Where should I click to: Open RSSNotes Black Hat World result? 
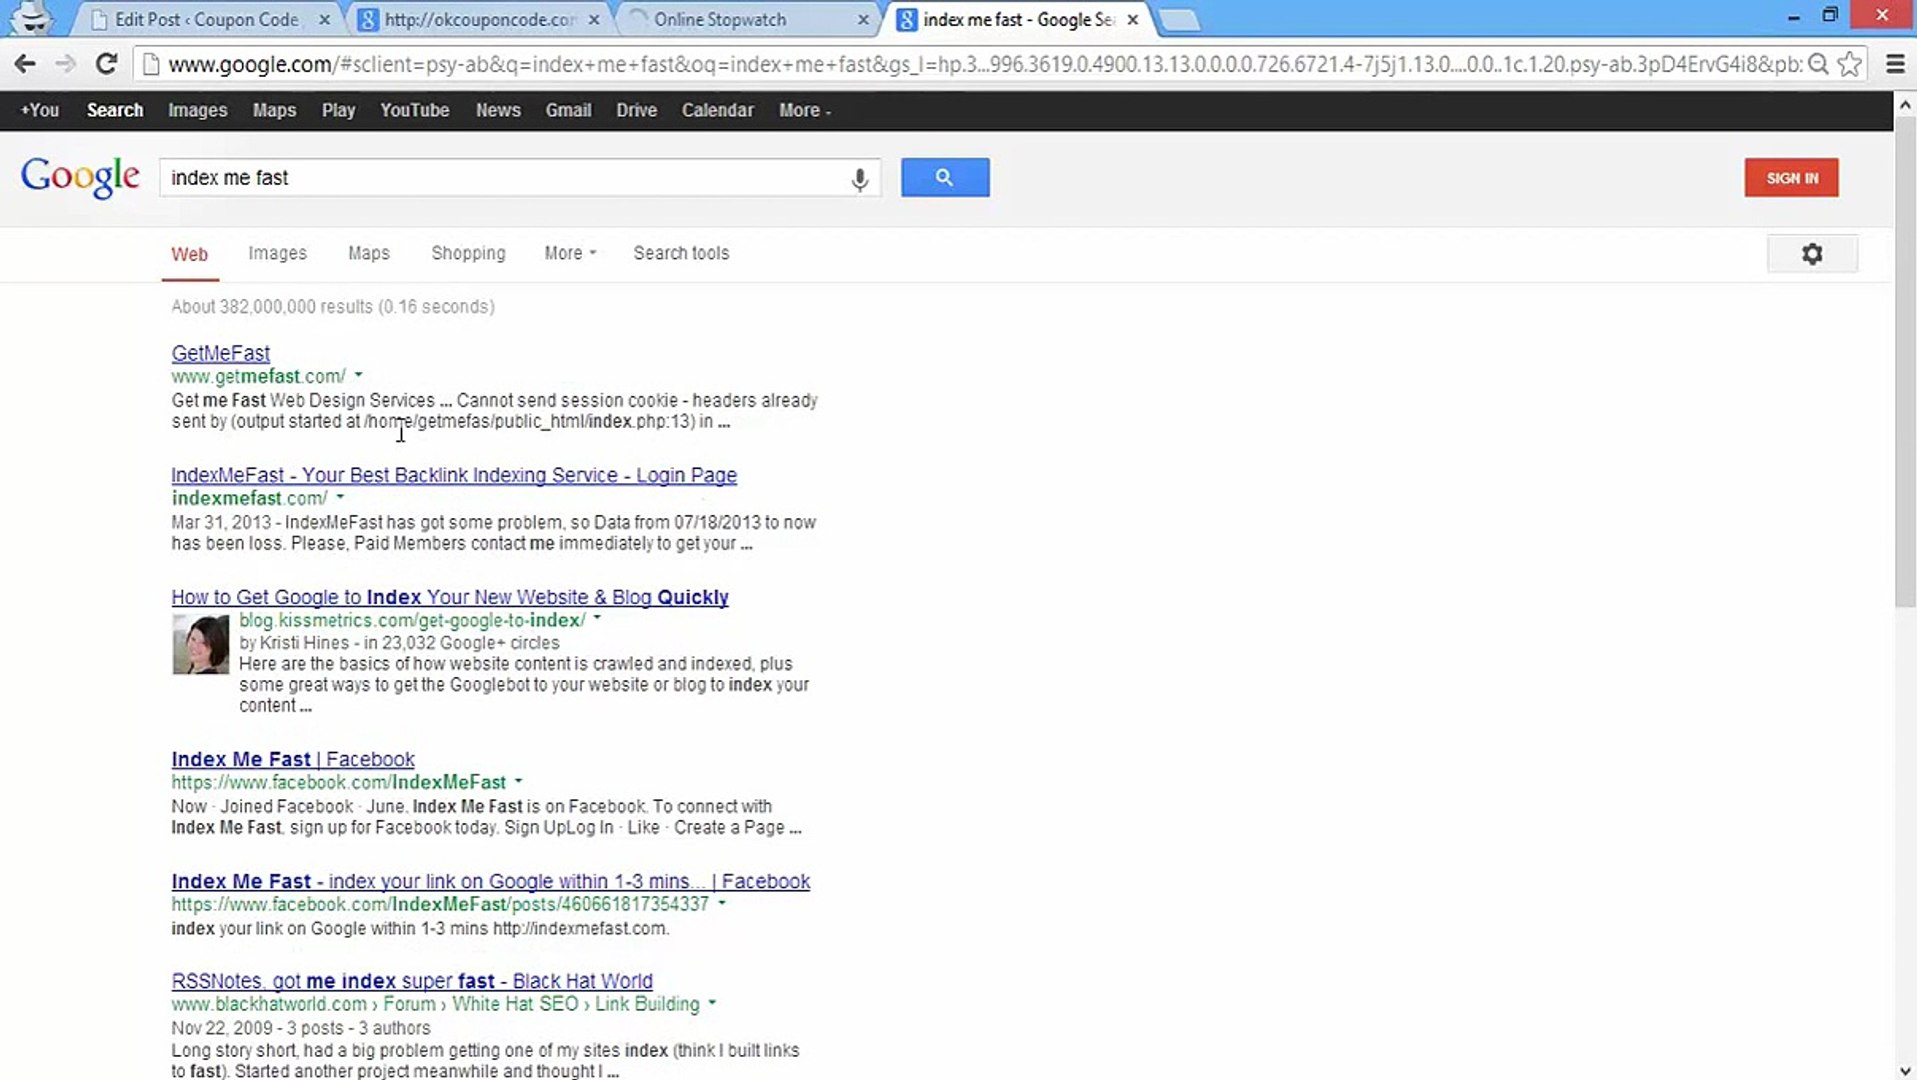click(x=412, y=981)
